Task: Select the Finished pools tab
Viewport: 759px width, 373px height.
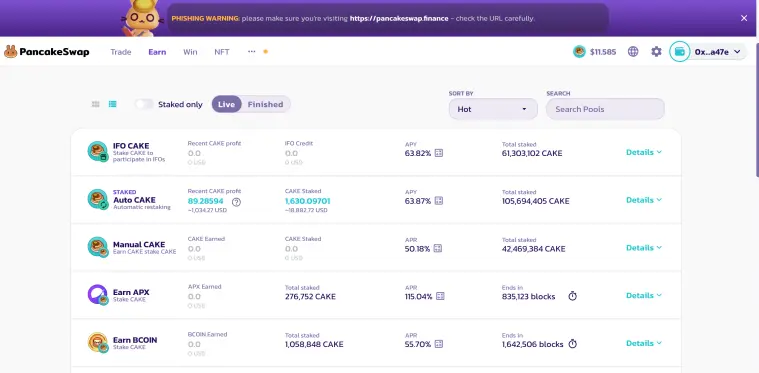Action: pyautogui.click(x=265, y=104)
